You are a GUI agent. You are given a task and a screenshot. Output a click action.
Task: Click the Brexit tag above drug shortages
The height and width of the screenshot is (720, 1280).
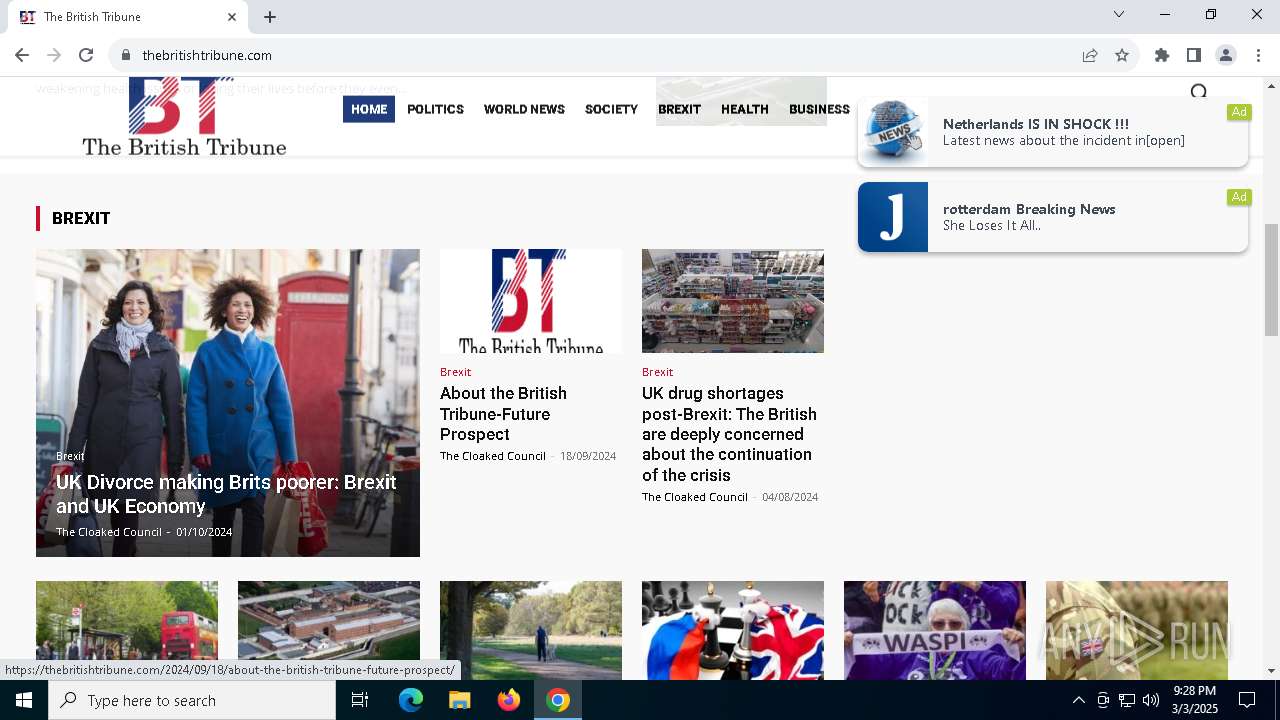[657, 372]
